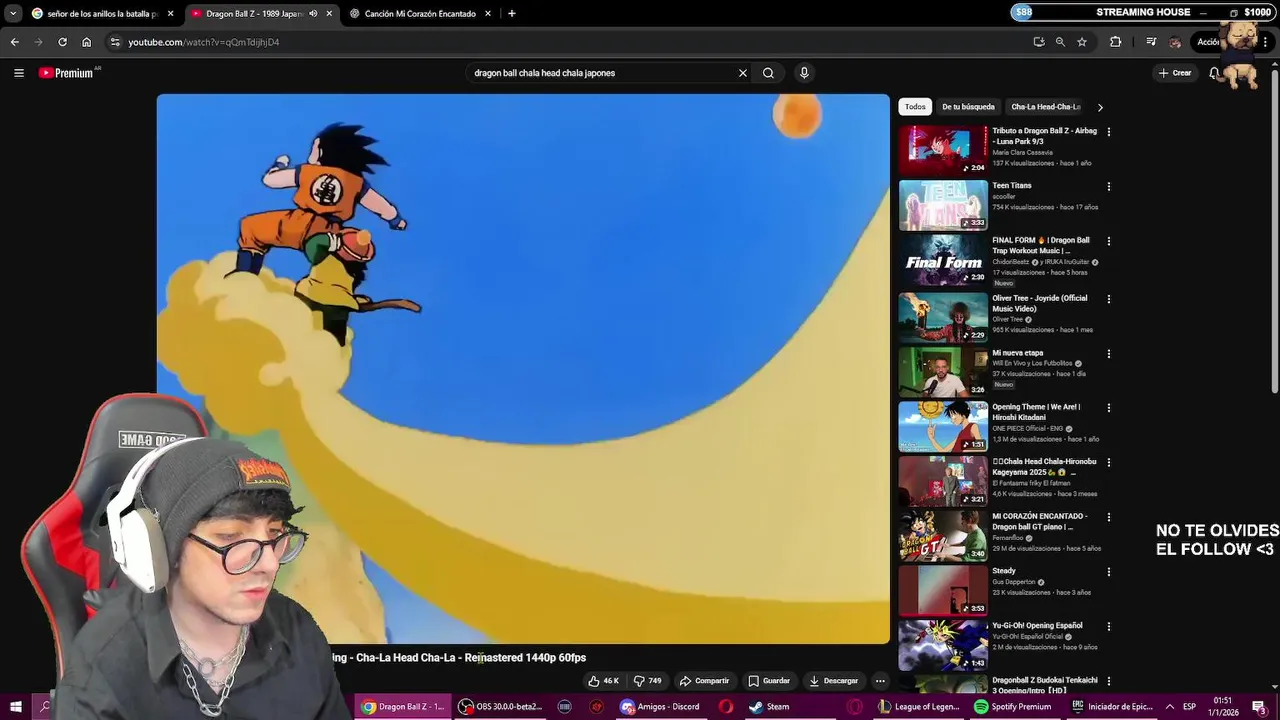The height and width of the screenshot is (720, 1280).
Task: Close the Dragon Ball Z browser tab
Action: pos(329,14)
